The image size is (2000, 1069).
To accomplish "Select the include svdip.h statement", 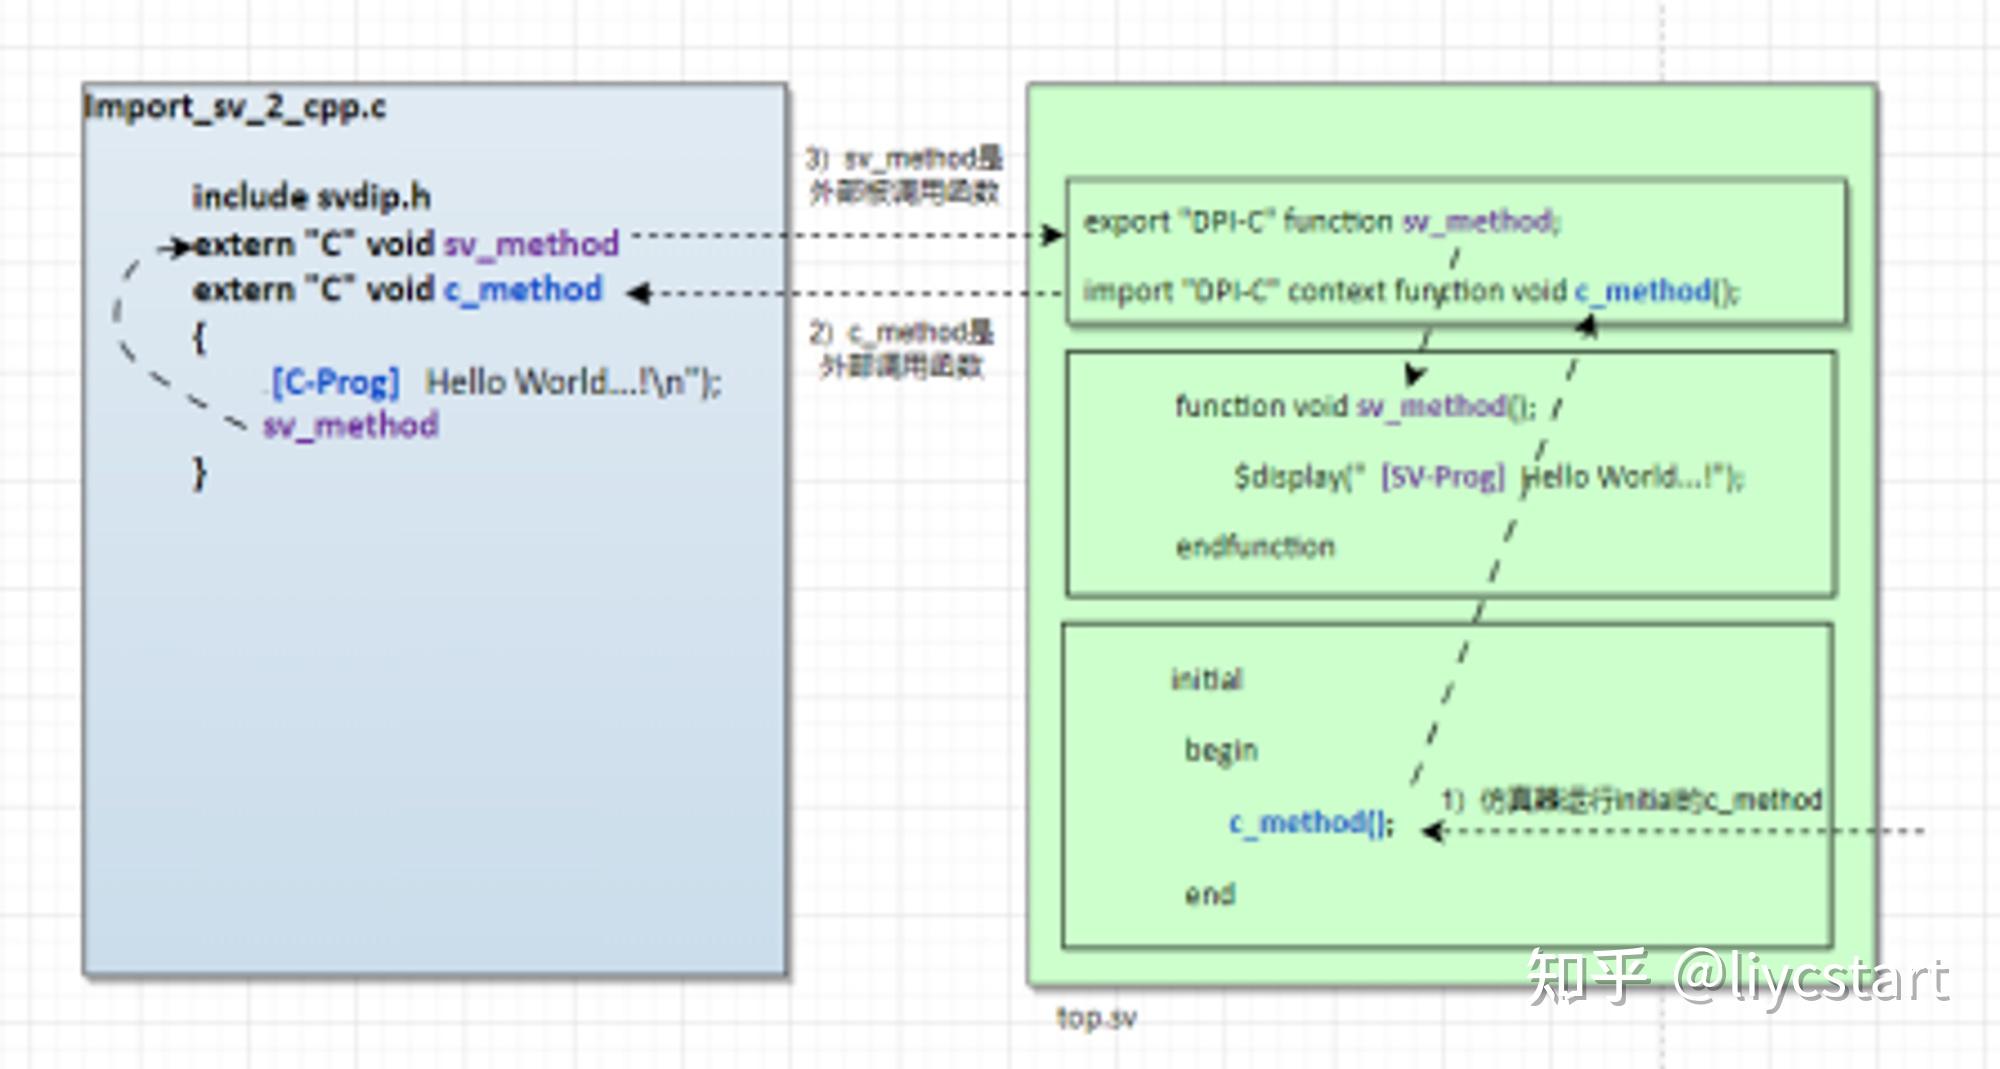I will pyautogui.click(x=310, y=196).
